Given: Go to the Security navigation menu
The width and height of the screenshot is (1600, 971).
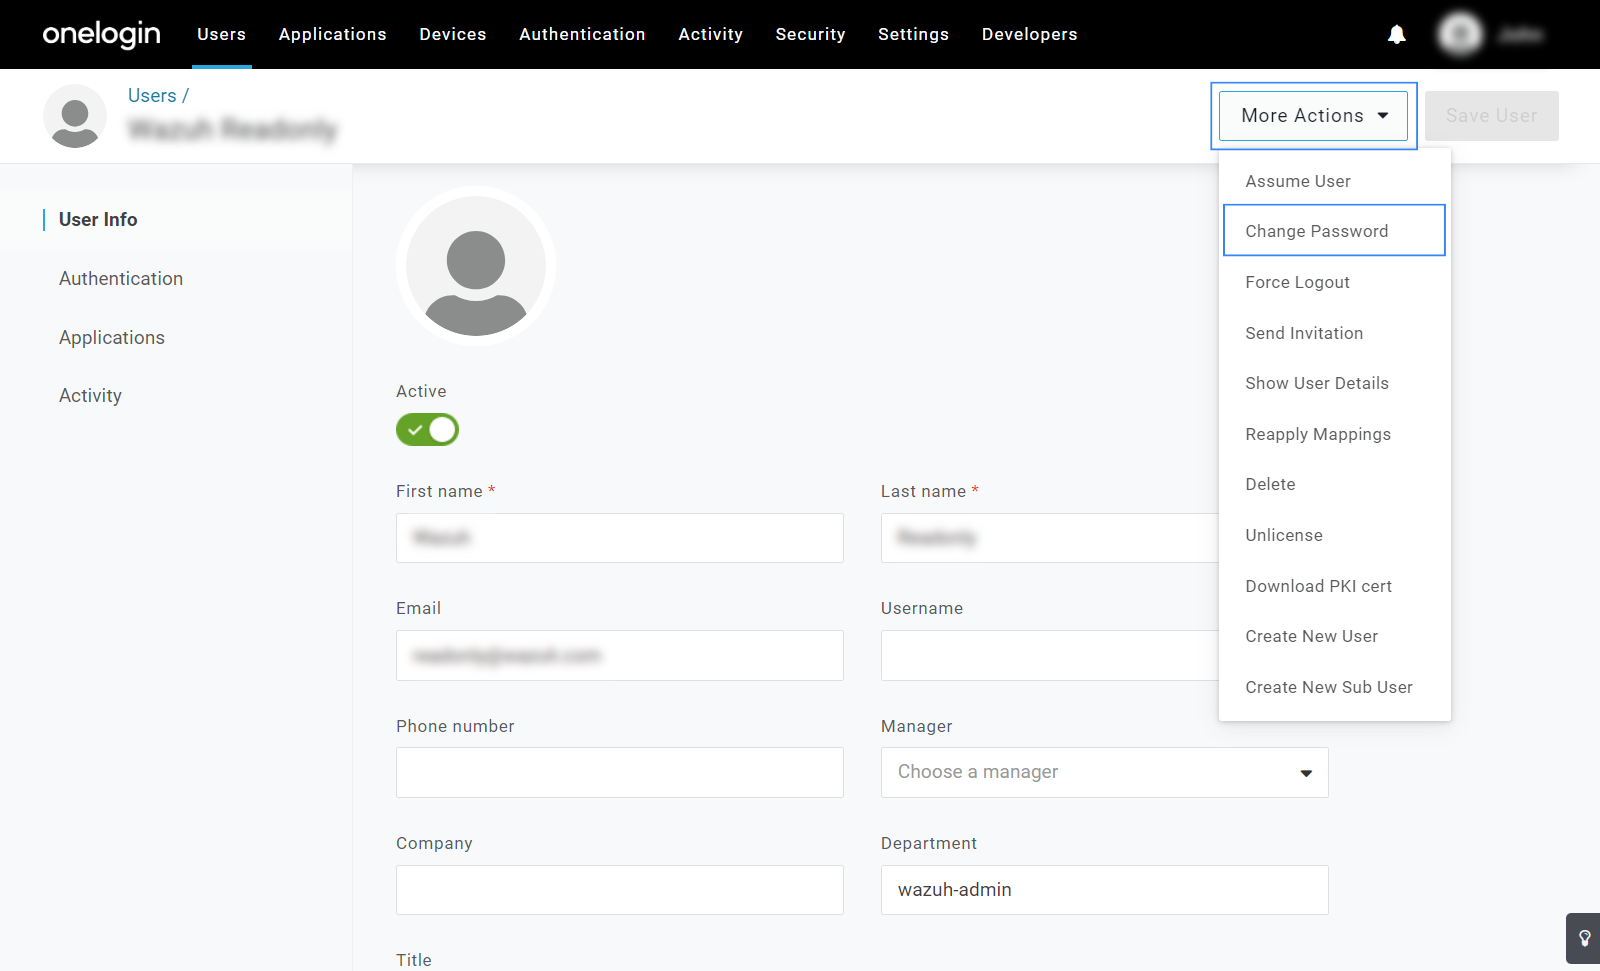Looking at the screenshot, I should [810, 34].
